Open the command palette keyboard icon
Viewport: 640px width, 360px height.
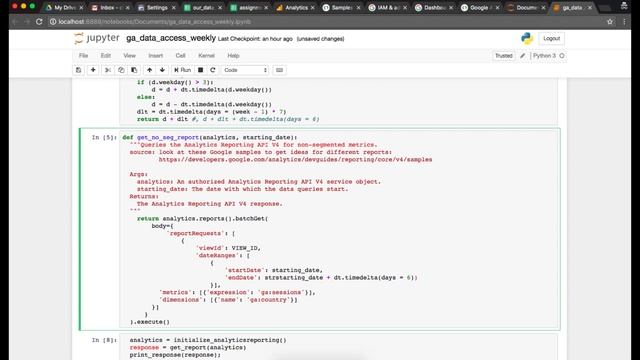pos(279,70)
